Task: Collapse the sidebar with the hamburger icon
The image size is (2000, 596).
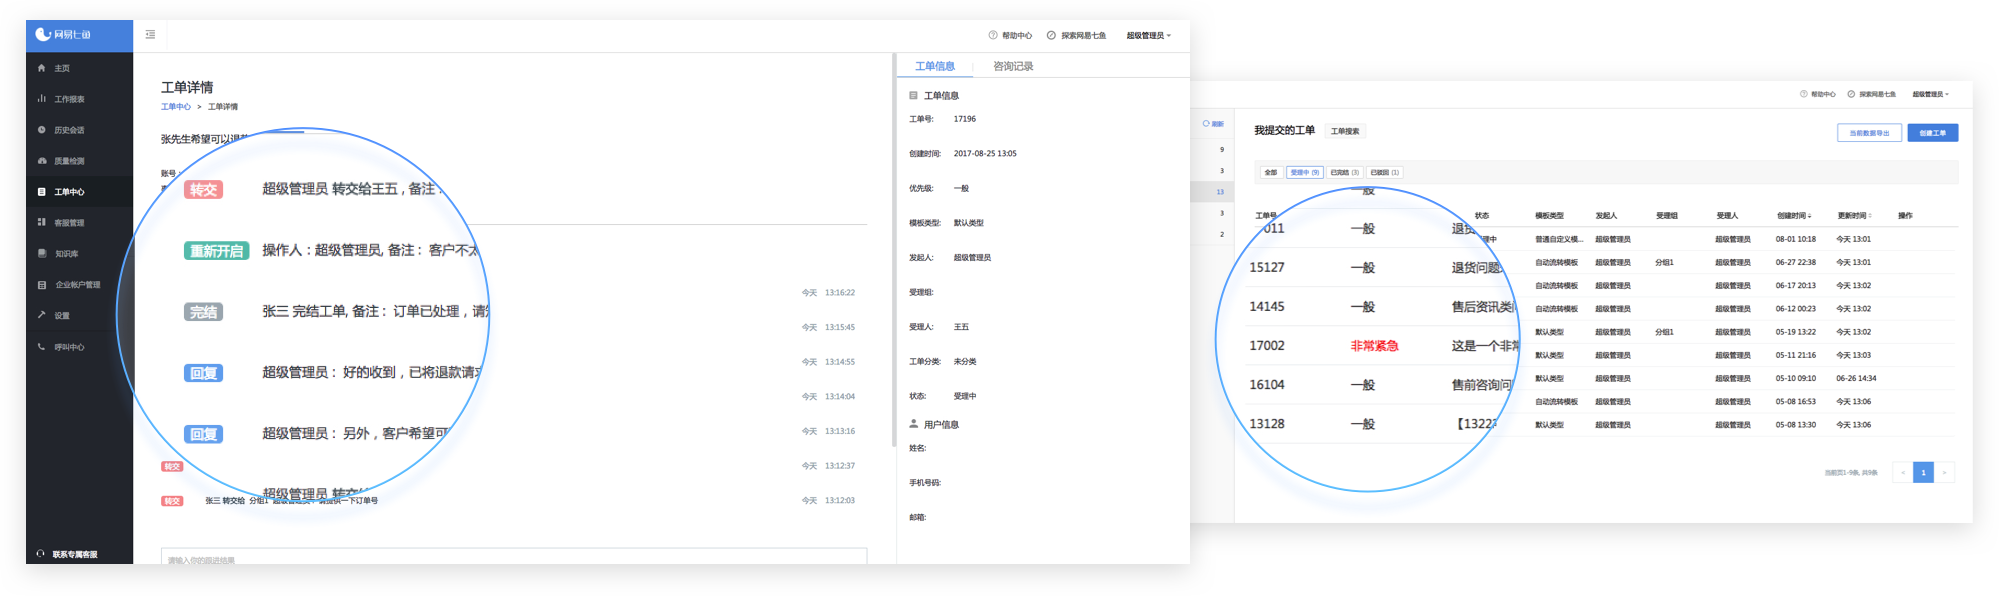Action: [150, 35]
